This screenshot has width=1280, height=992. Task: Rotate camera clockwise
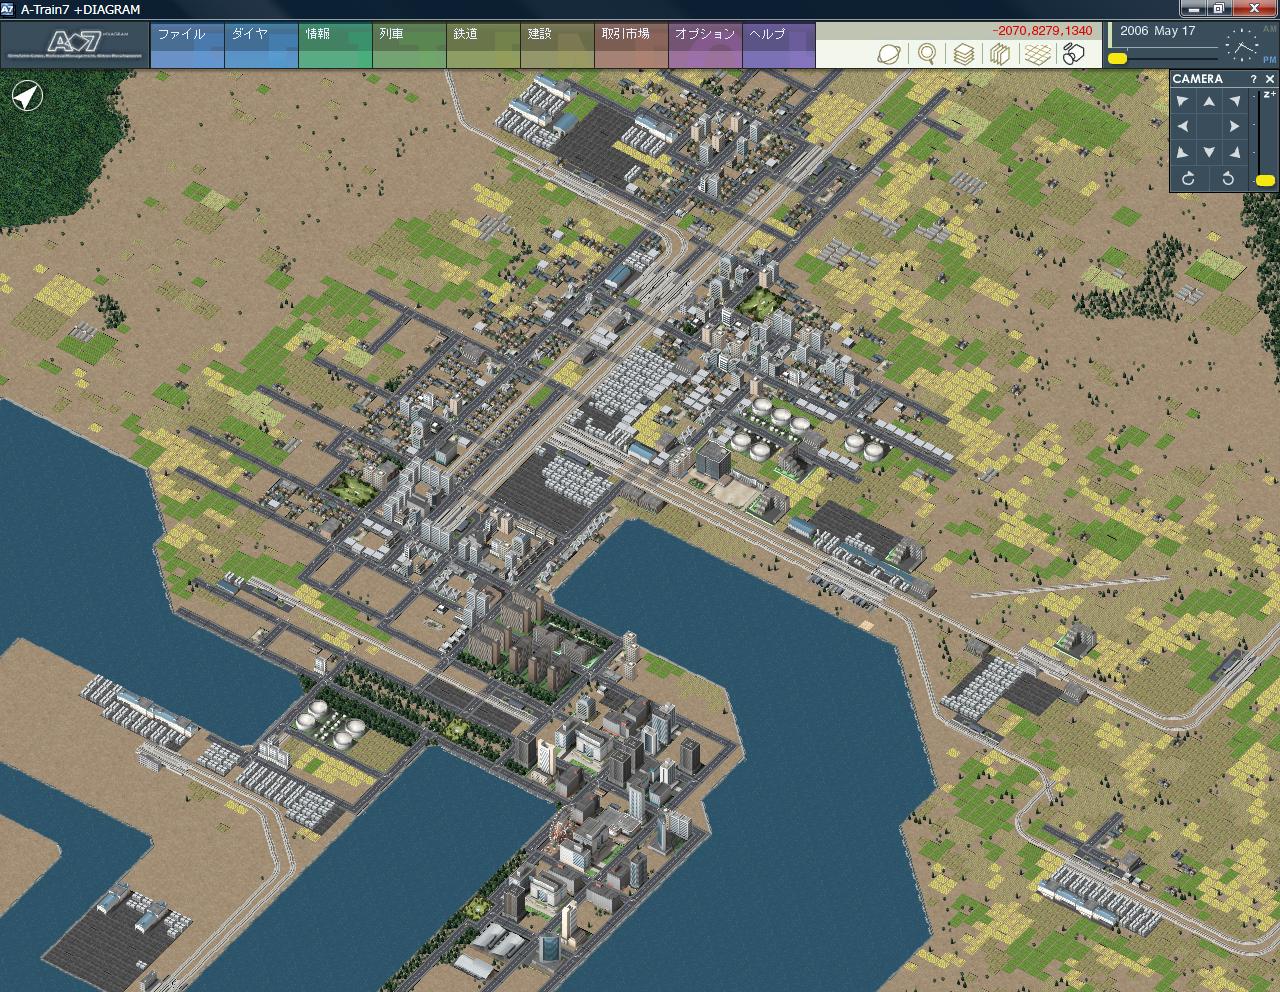(x=1188, y=178)
